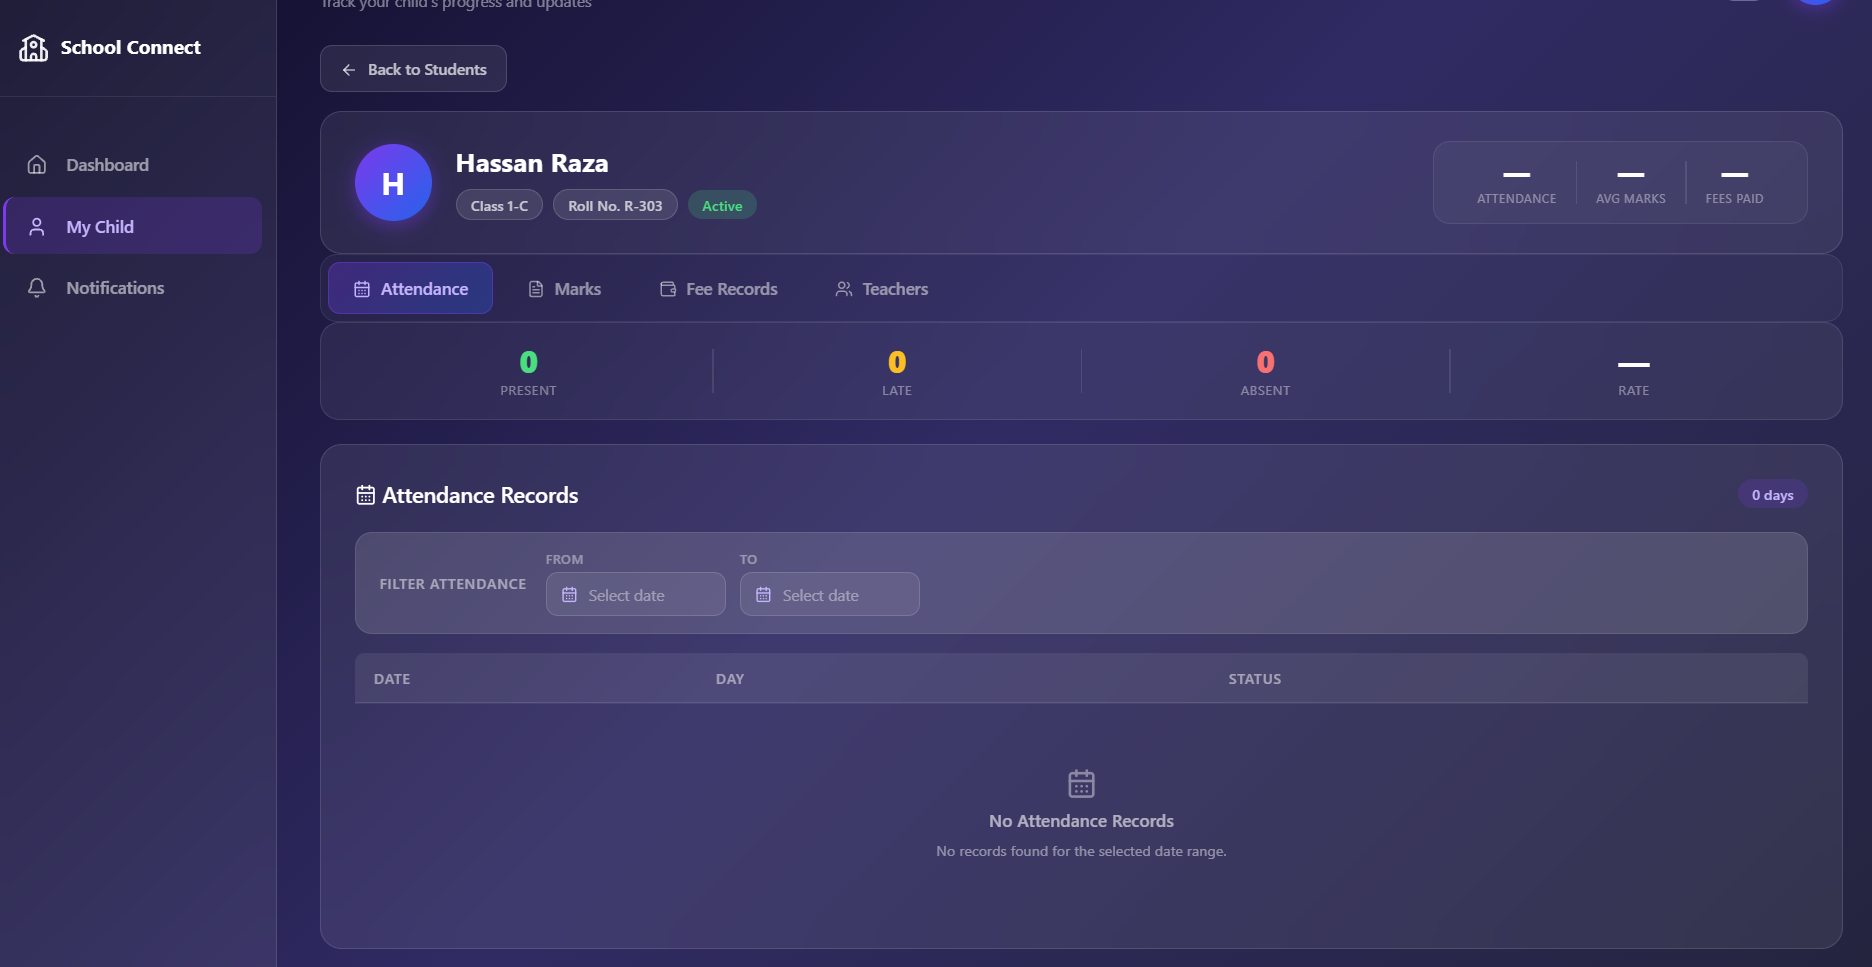
Task: Click the My Child person icon
Action: pyautogui.click(x=37, y=227)
